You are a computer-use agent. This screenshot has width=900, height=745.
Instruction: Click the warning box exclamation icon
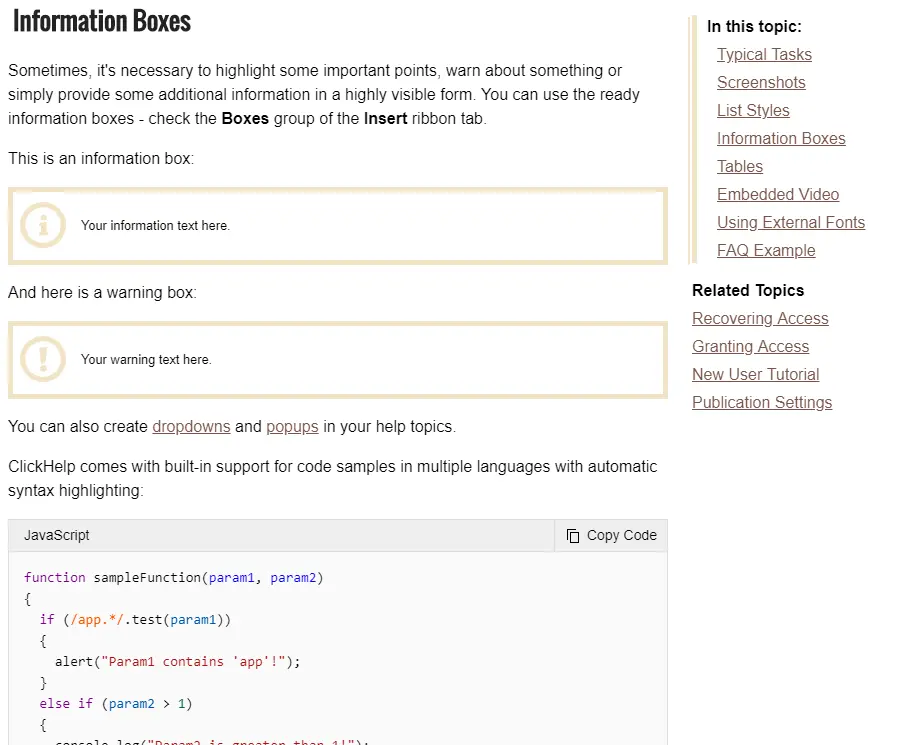43,359
